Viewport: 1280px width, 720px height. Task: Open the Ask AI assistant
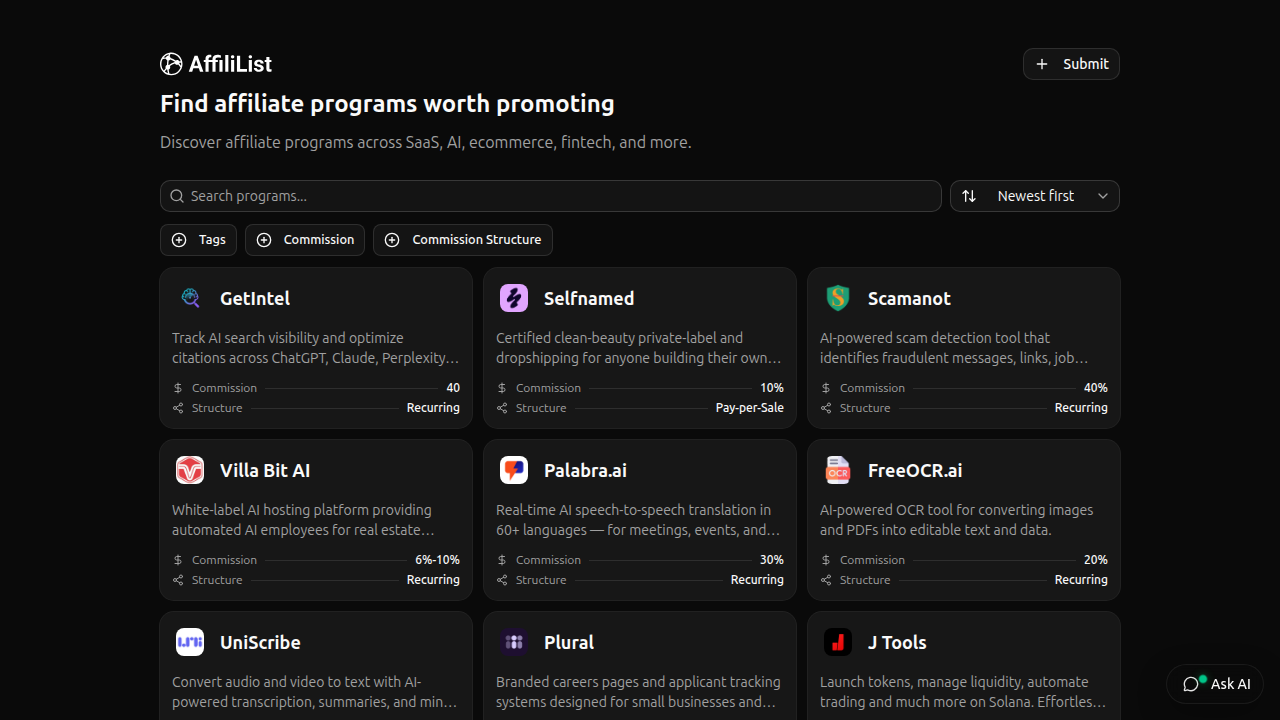coord(1215,684)
